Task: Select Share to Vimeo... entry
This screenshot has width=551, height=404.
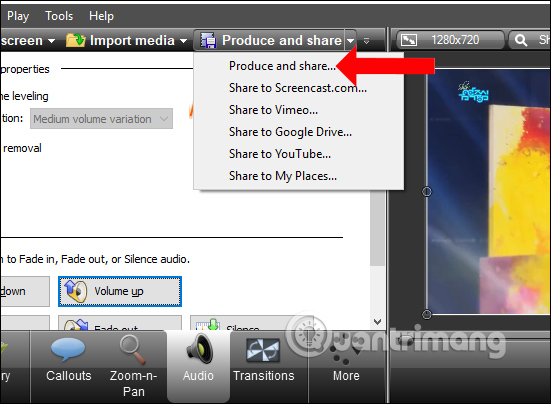Action: [x=273, y=110]
